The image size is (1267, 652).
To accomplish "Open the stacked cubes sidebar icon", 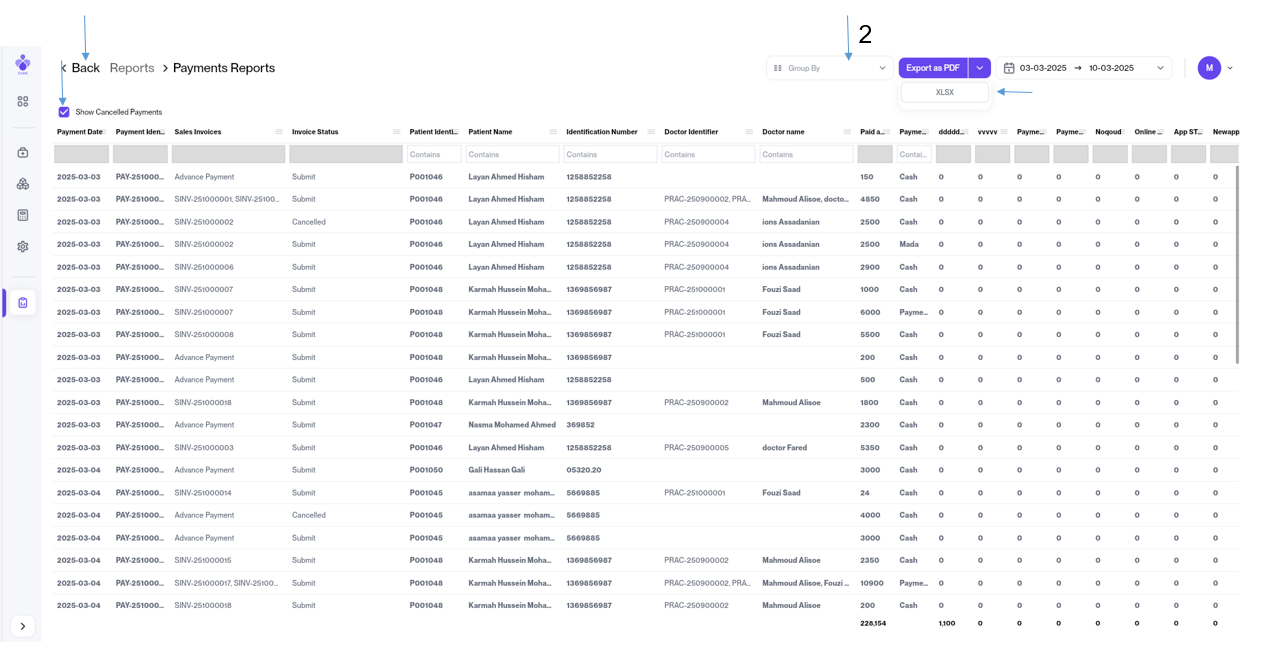I will (x=22, y=184).
